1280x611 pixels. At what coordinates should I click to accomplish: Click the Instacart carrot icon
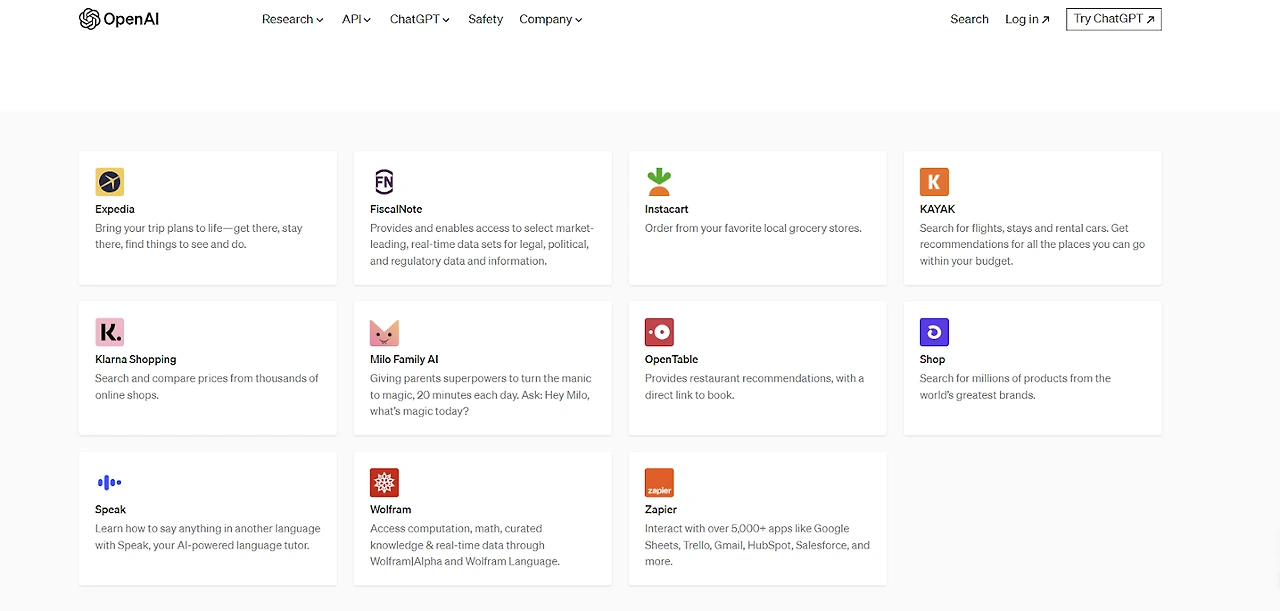(x=659, y=182)
